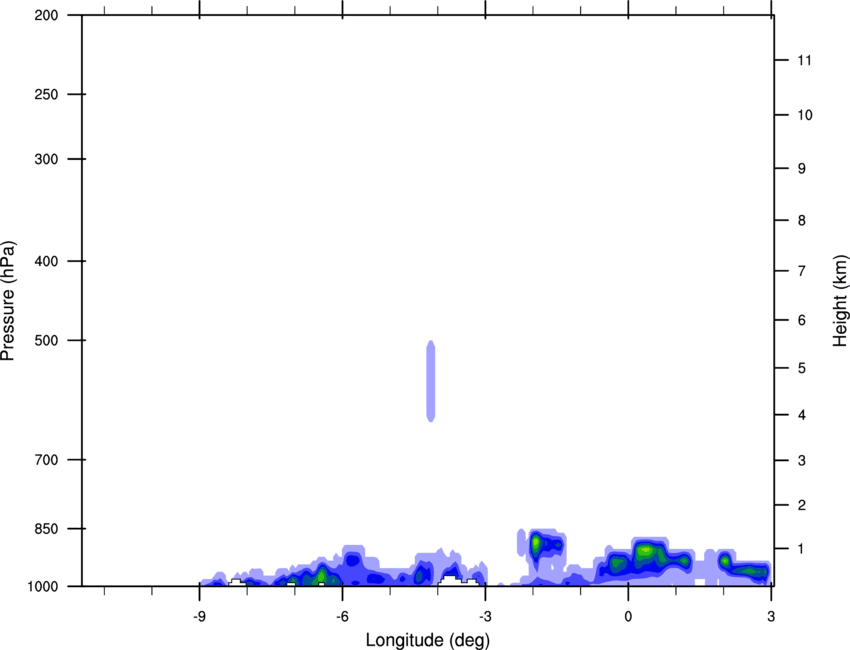
Task: Pick the 5 km height label
Action: point(802,369)
